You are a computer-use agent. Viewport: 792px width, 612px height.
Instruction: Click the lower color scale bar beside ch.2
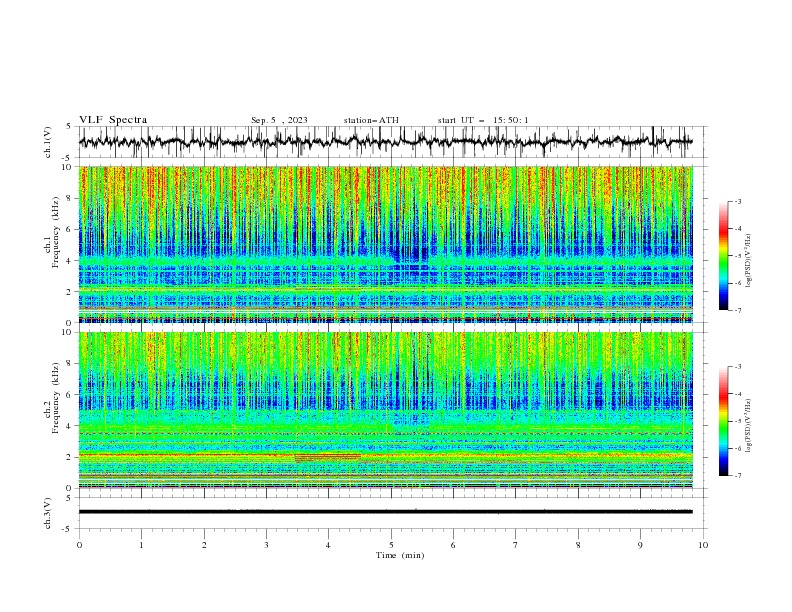pyautogui.click(x=724, y=421)
